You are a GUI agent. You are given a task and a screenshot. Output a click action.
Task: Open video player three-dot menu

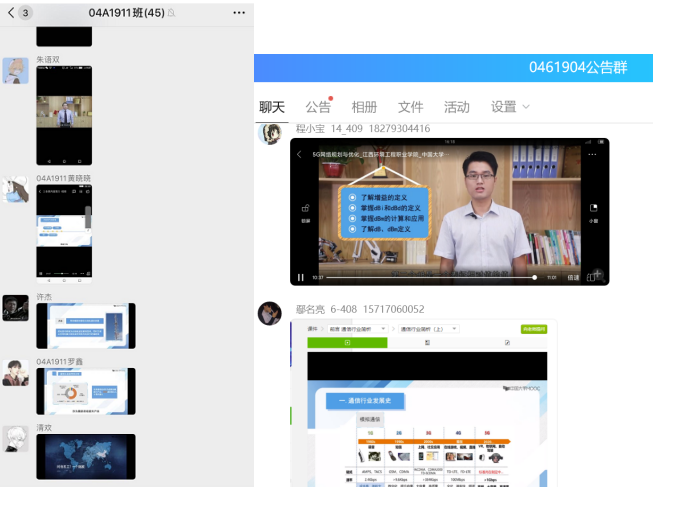pyautogui.click(x=592, y=154)
